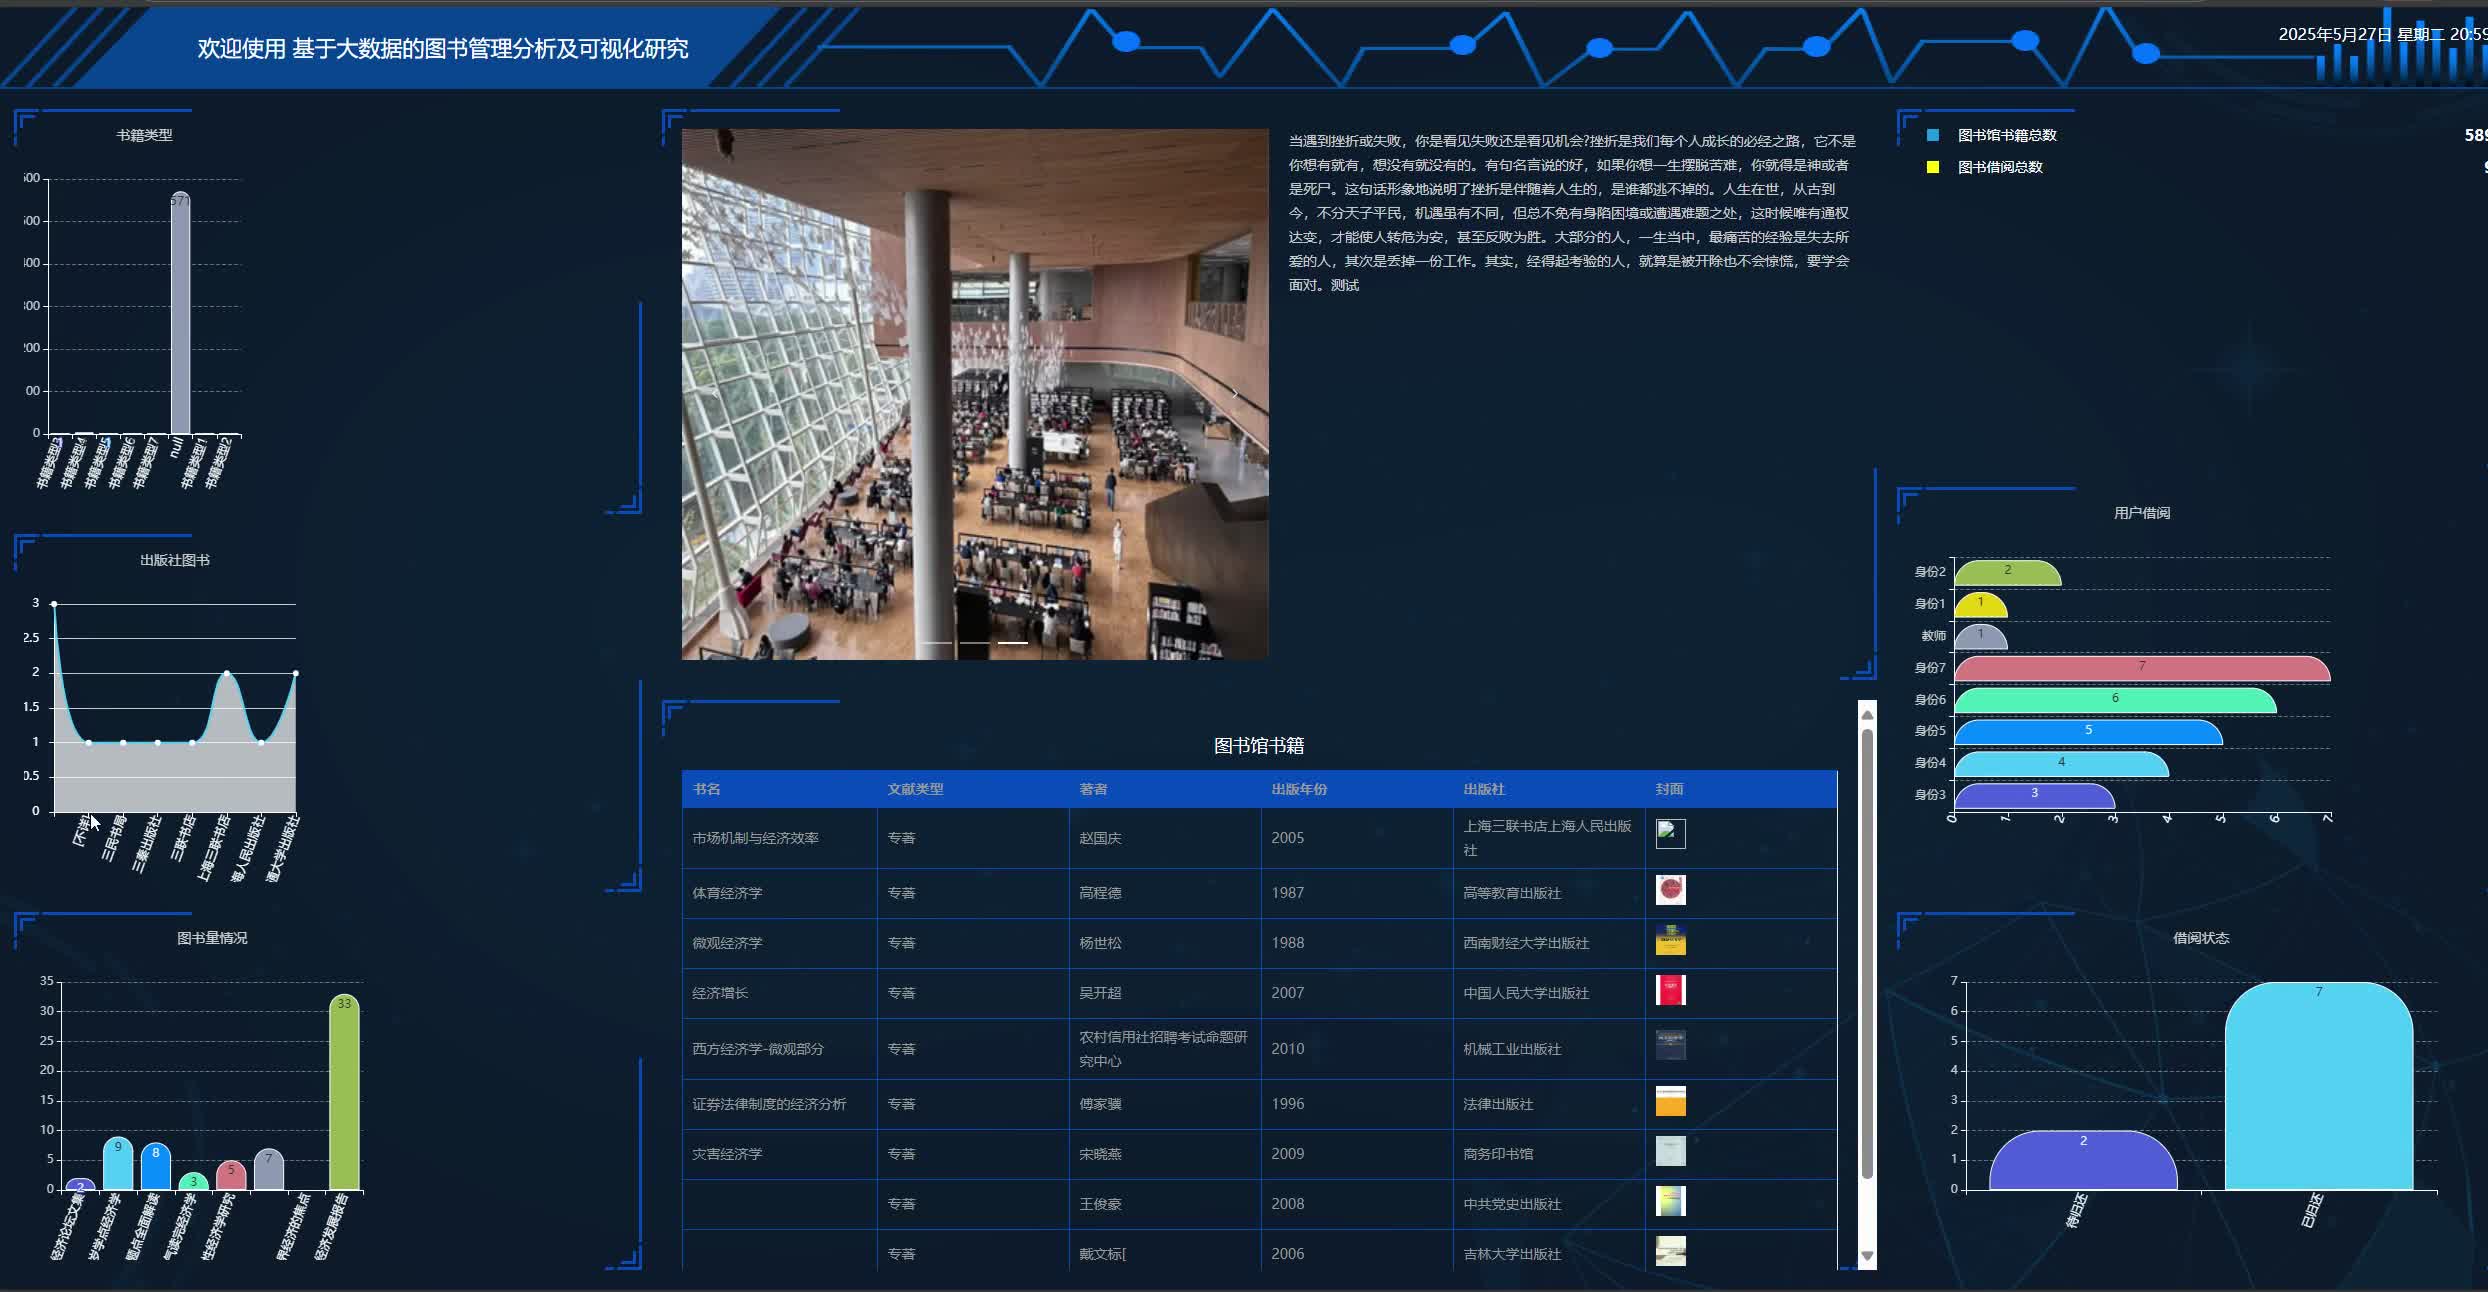Open the red cover thumbnail for 经济增长
The height and width of the screenshot is (1292, 2488).
coord(1670,990)
